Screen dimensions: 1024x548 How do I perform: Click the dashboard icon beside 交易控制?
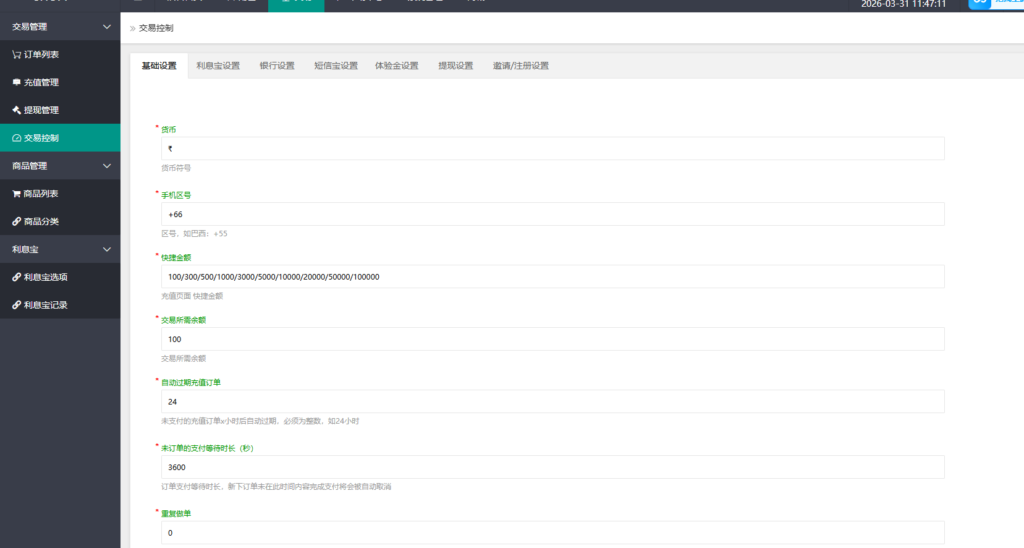[x=16, y=138]
